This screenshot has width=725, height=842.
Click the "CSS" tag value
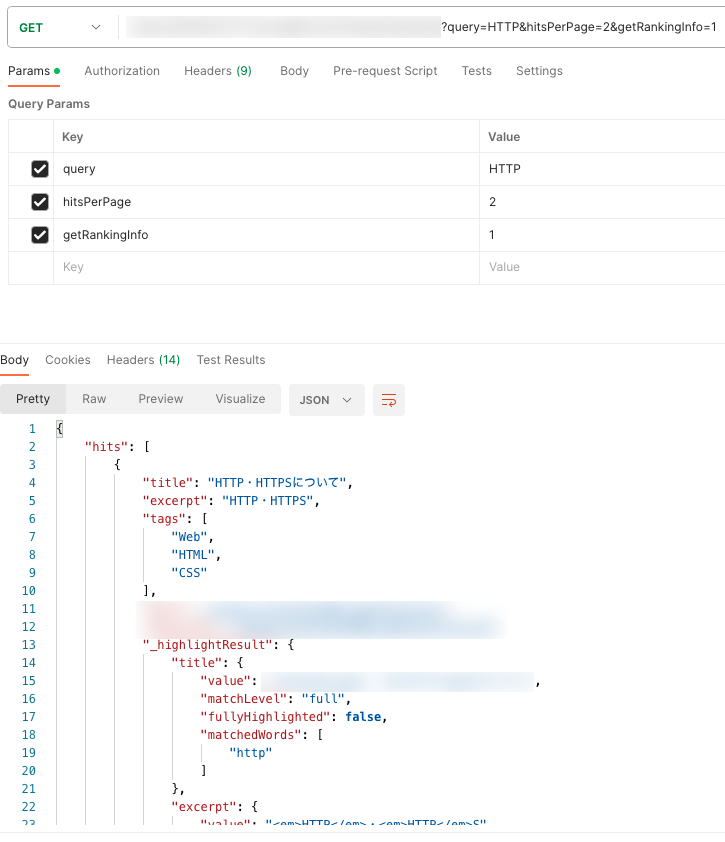click(189, 573)
